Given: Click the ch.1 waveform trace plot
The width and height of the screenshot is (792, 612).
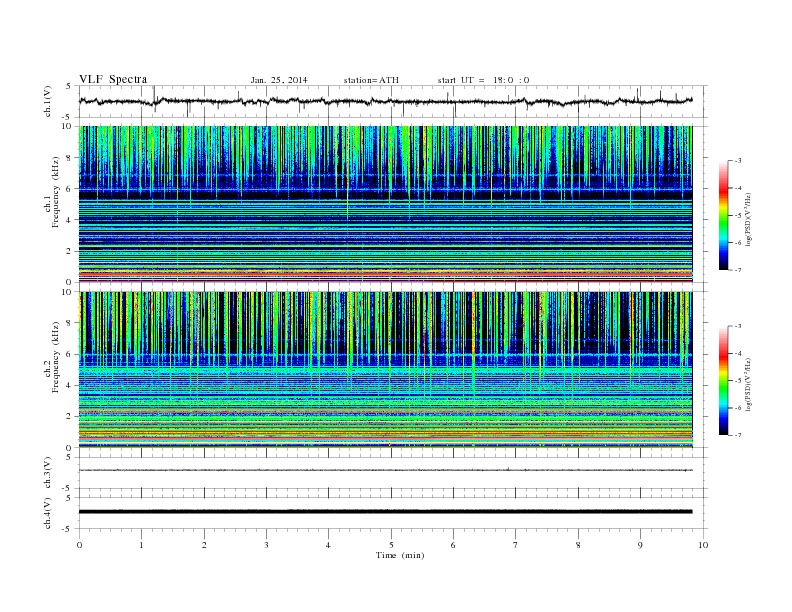Looking at the screenshot, I should pyautogui.click(x=393, y=101).
